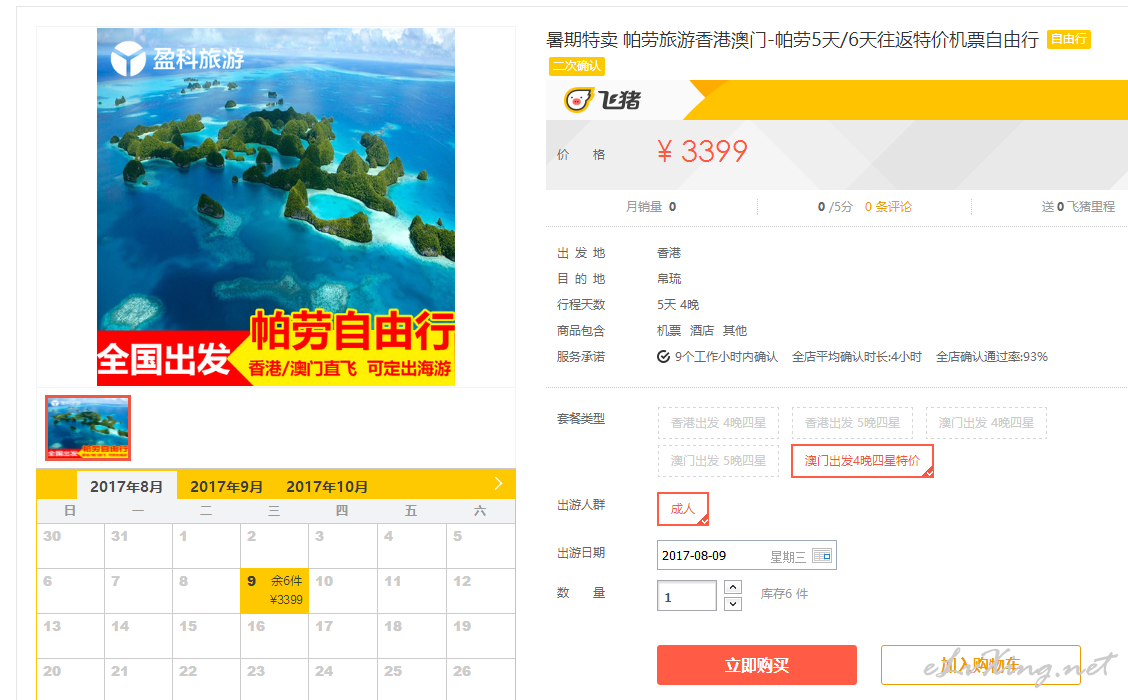Select package 香港出发 4晚四星
This screenshot has height=700, width=1128.
(718, 423)
